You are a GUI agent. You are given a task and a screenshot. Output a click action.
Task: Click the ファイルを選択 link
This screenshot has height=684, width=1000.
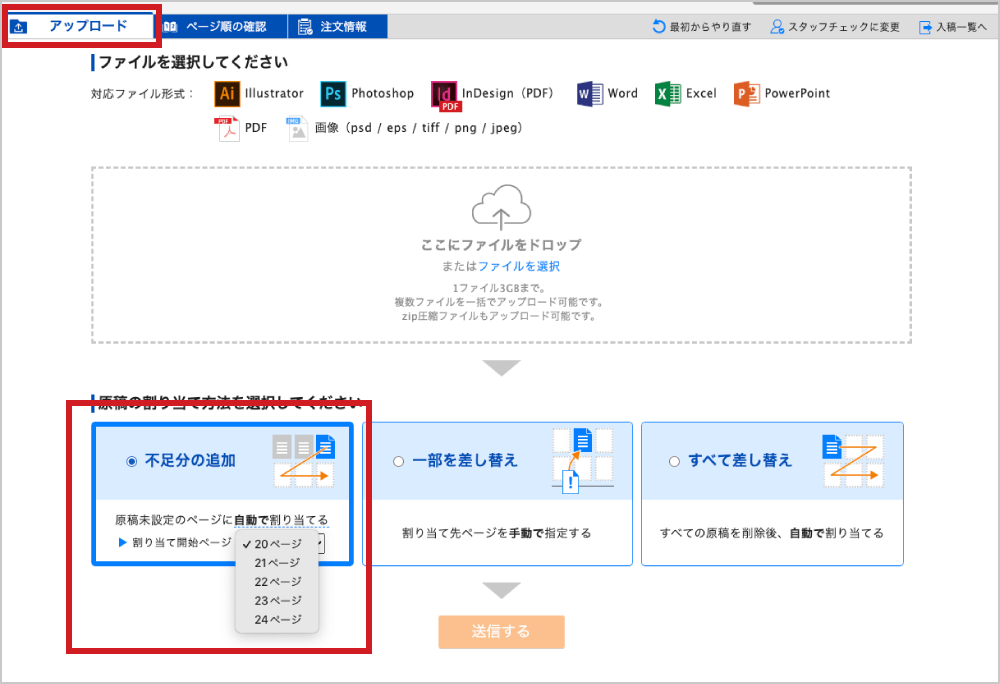[518, 267]
